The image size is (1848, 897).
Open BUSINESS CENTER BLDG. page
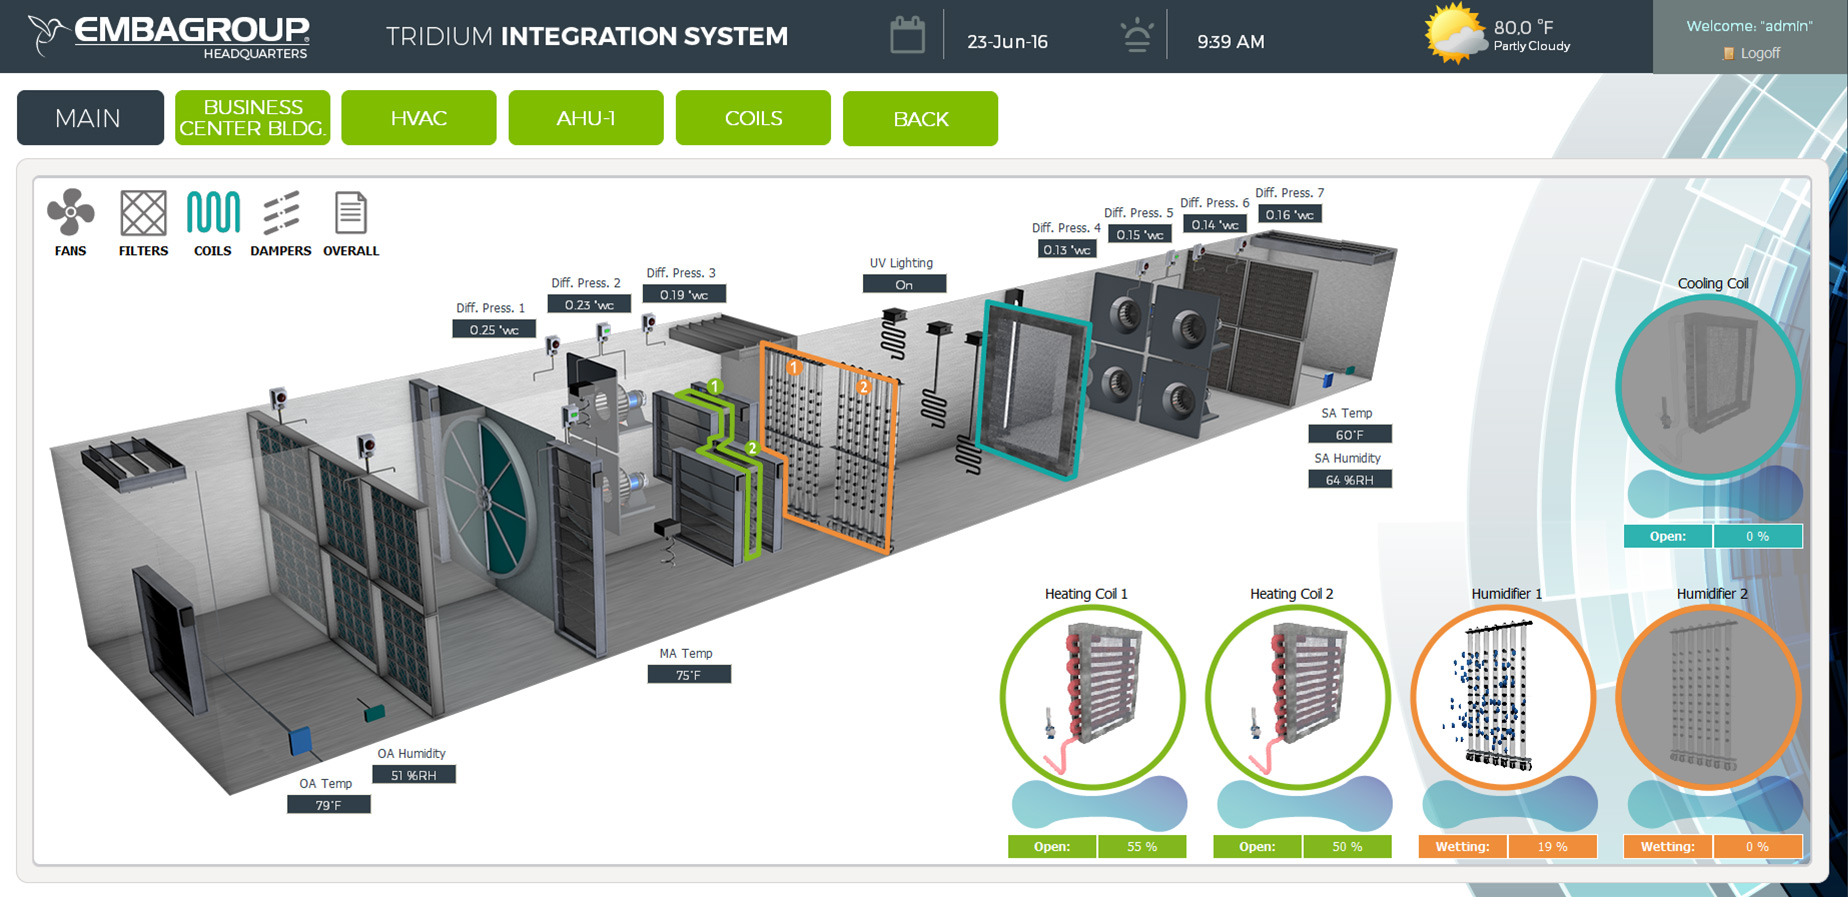[252, 118]
